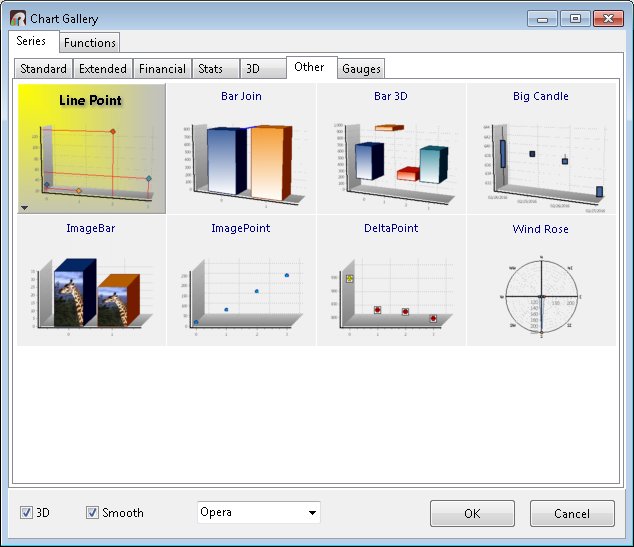Select the ImagePoint chart type
The height and width of the screenshot is (547, 634).
tap(241, 283)
